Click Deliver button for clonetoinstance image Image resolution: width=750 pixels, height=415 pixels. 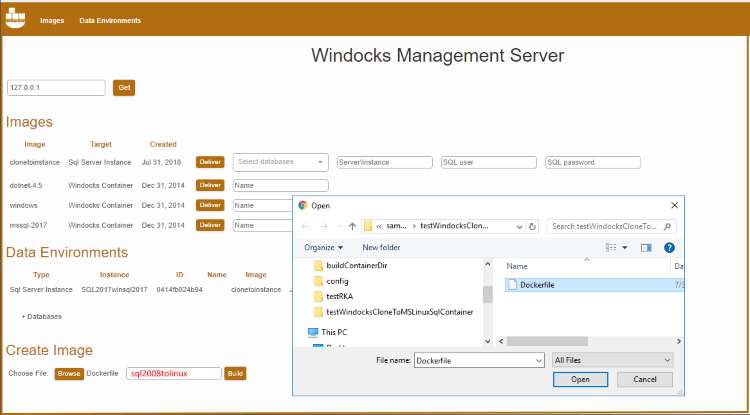point(210,162)
